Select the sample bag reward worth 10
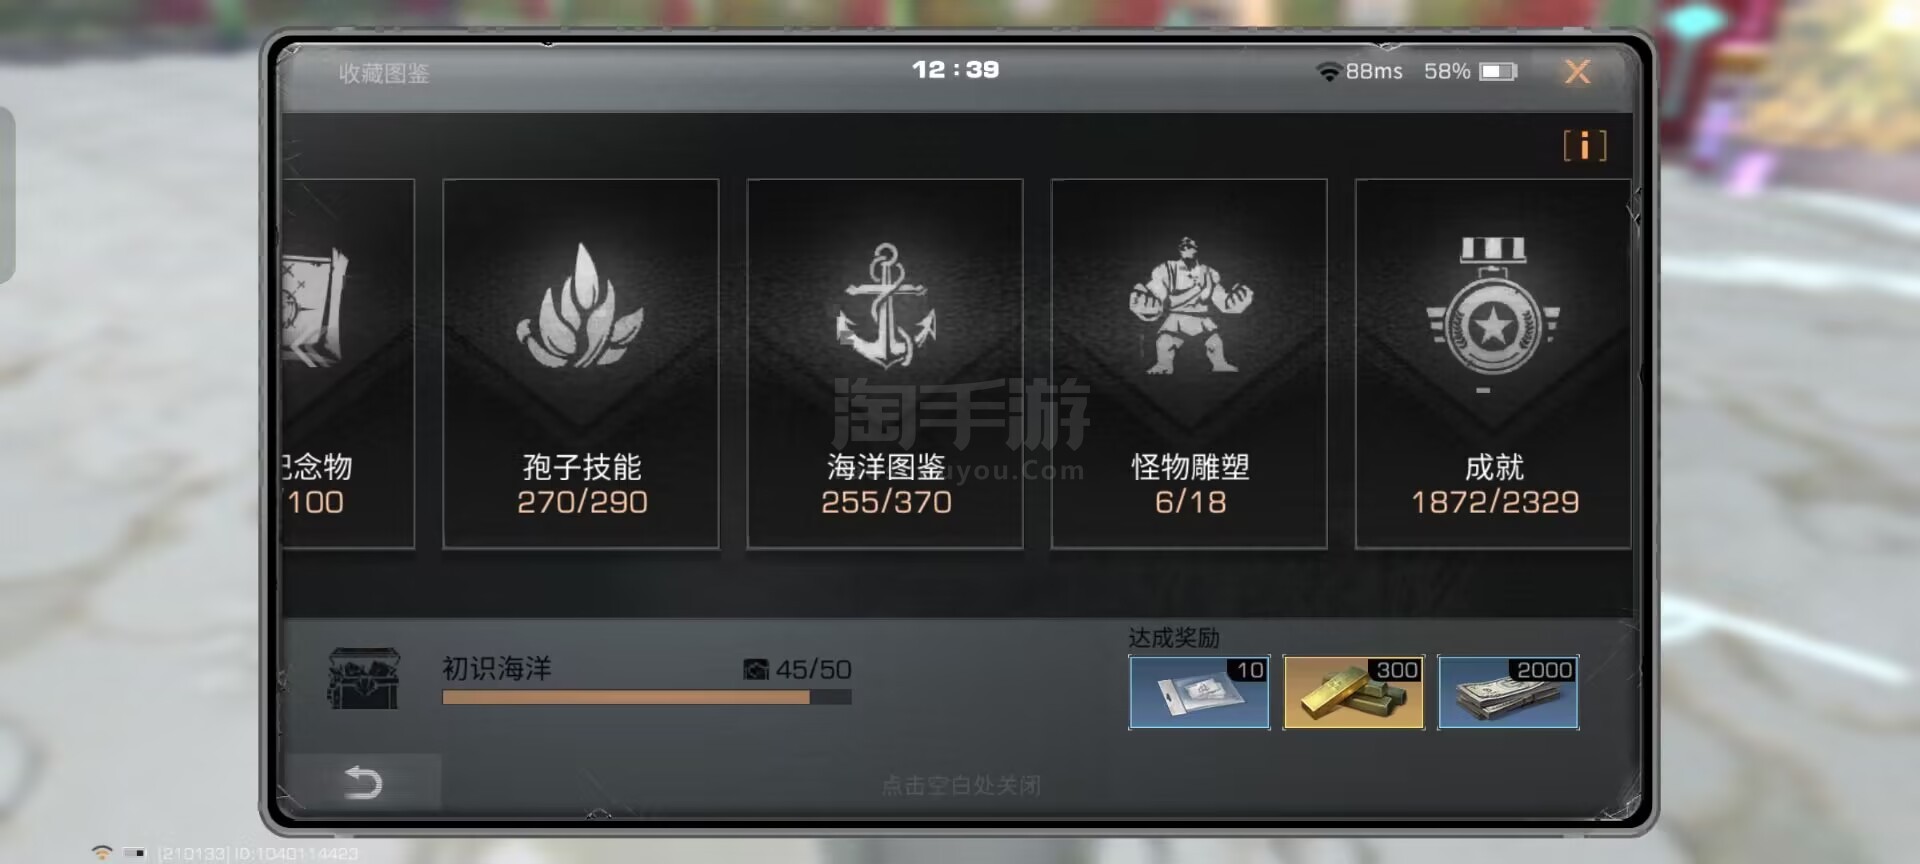Viewport: 1920px width, 864px height. pyautogui.click(x=1199, y=692)
